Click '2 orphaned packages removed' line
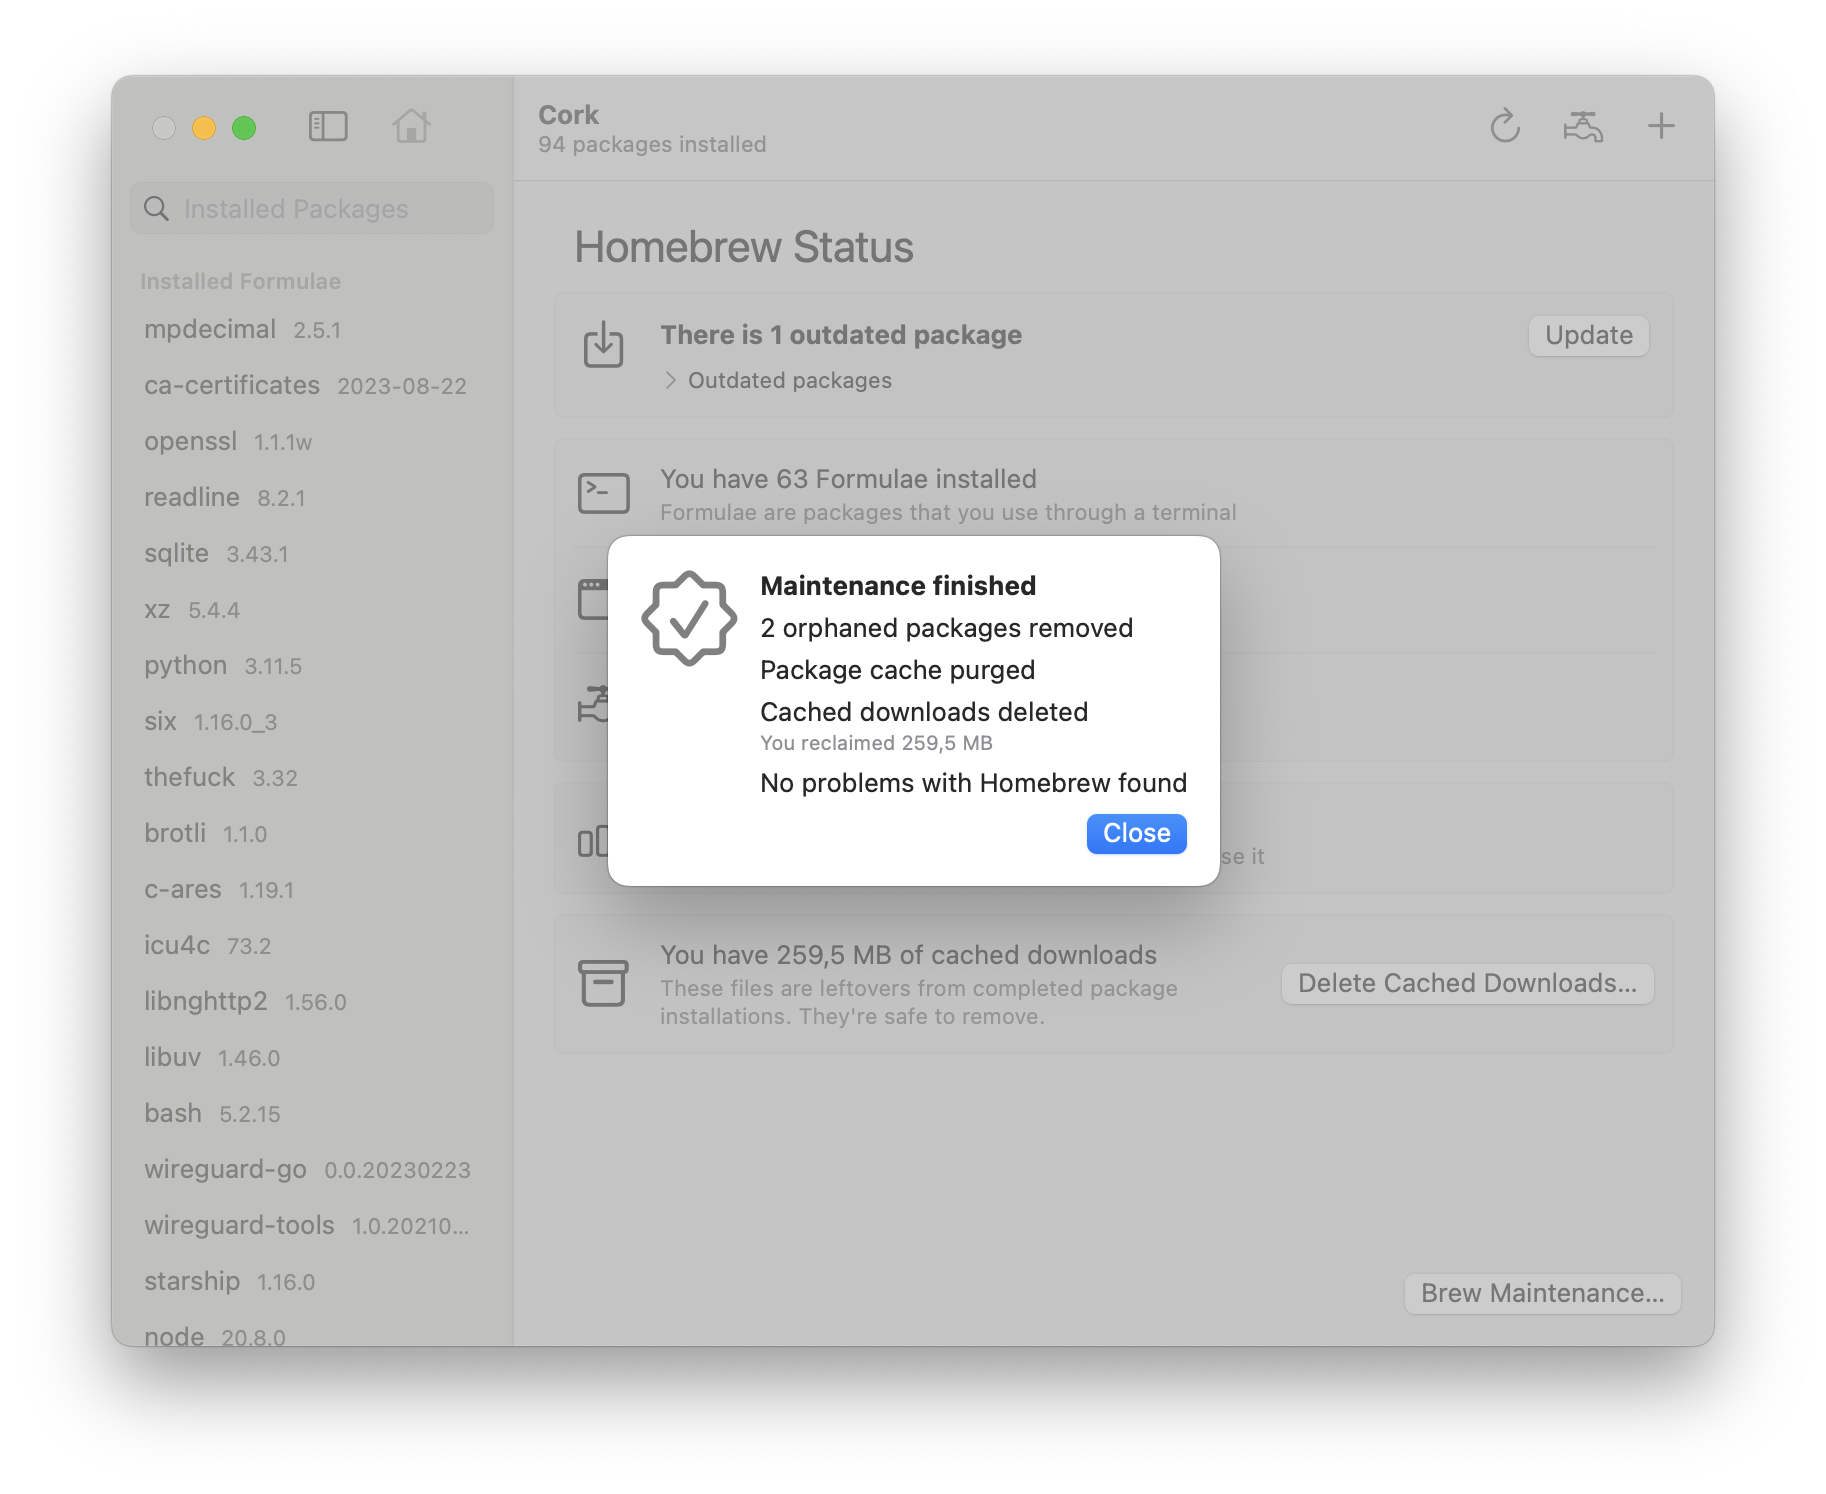 (946, 628)
